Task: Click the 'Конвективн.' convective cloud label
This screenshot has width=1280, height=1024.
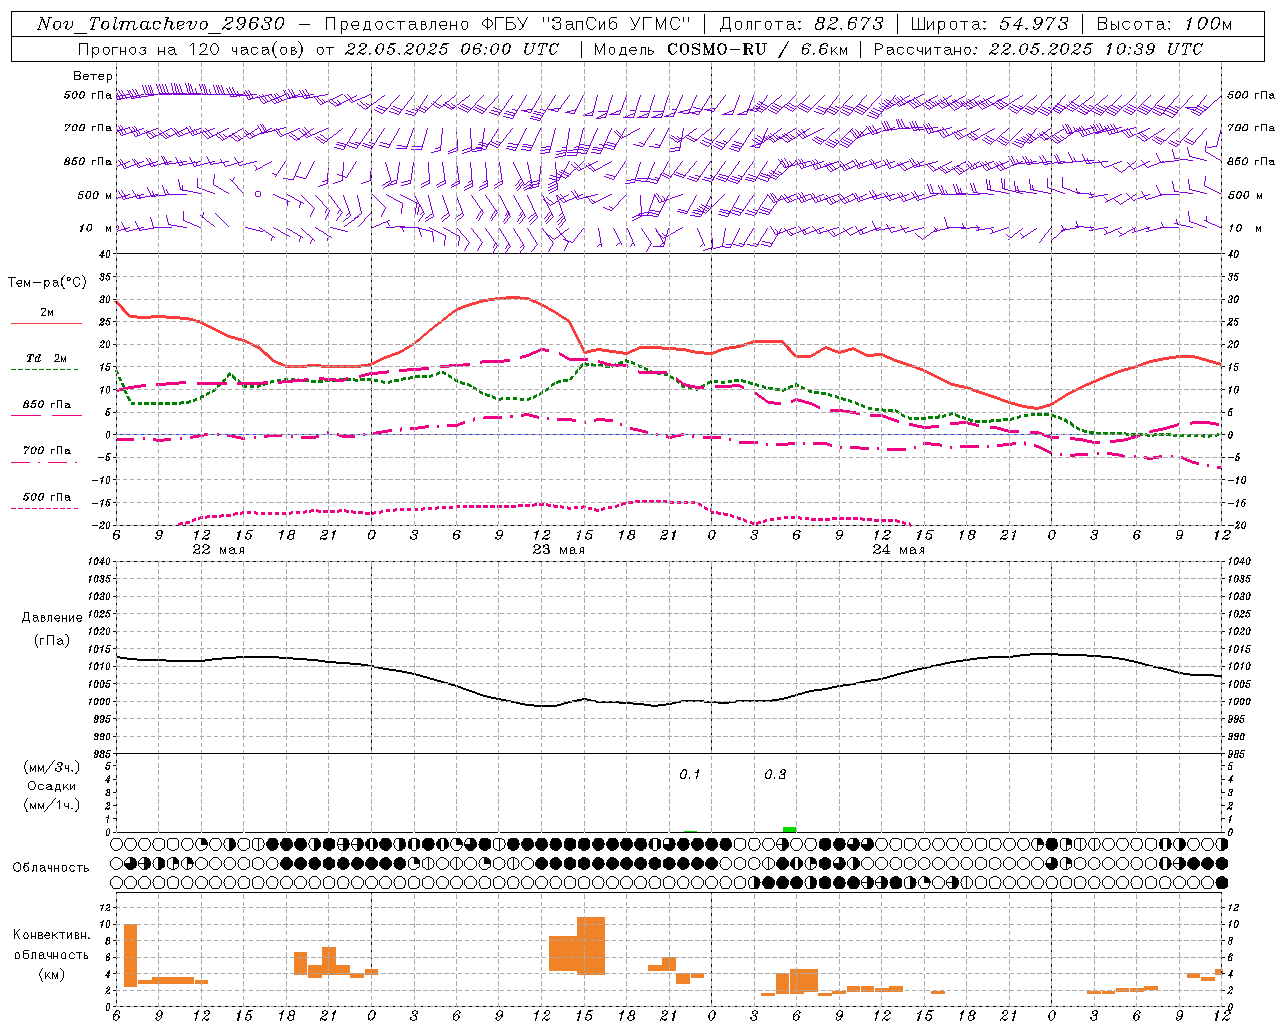Action: 52,935
